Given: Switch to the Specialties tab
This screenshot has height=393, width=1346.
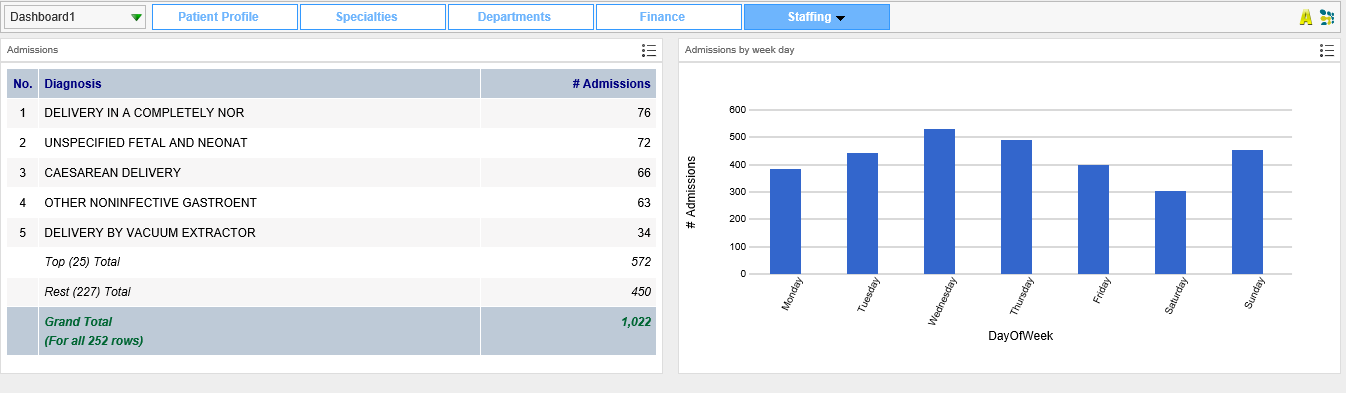Looking at the screenshot, I should click(x=373, y=17).
